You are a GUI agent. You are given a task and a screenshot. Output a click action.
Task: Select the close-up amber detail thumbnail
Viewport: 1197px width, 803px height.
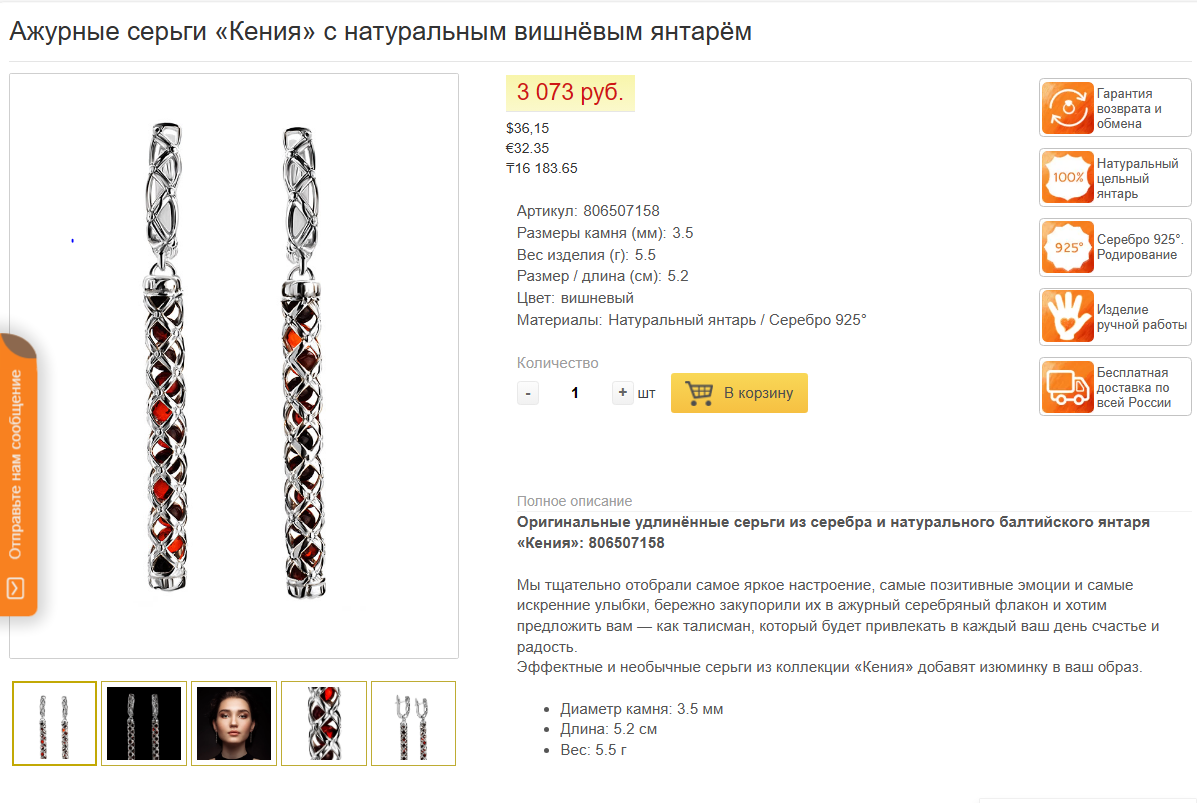coord(324,724)
